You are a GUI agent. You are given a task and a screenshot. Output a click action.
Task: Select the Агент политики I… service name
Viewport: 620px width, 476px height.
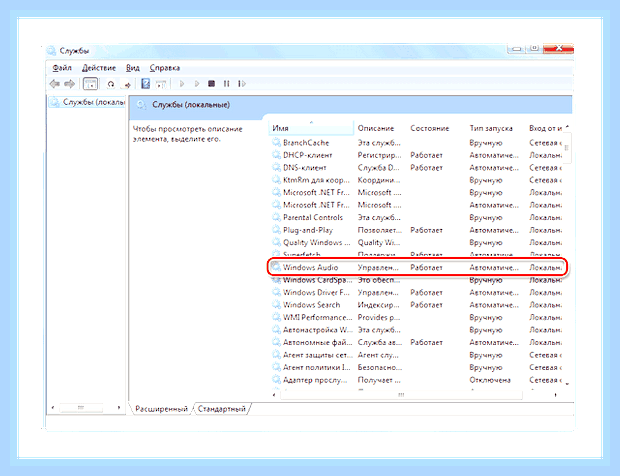[x=317, y=367]
